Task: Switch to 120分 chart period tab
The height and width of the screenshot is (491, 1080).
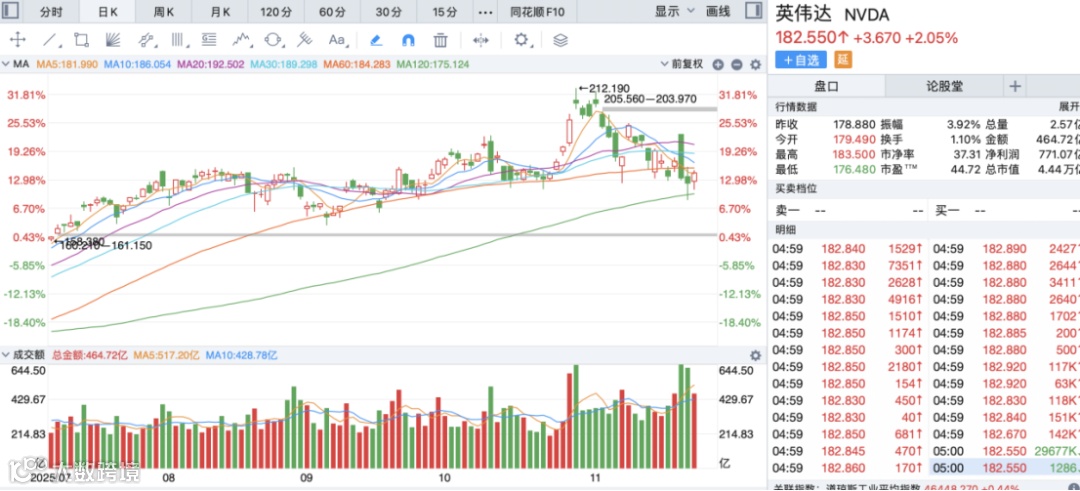Action: pos(277,12)
